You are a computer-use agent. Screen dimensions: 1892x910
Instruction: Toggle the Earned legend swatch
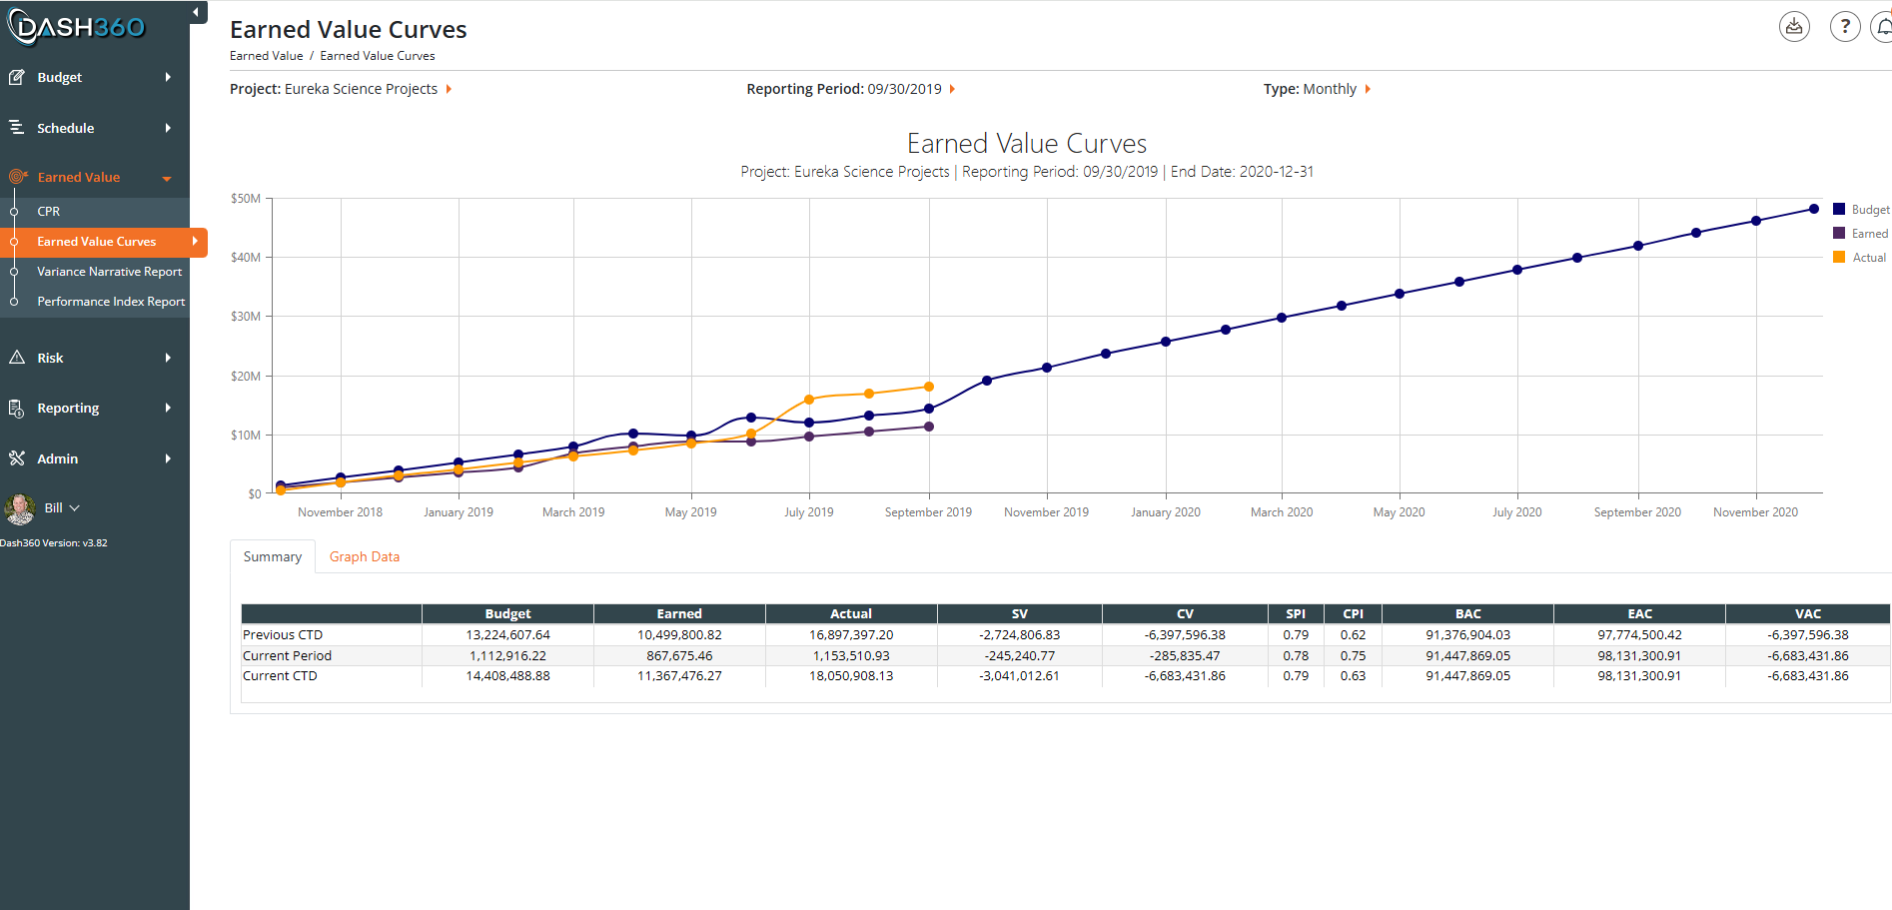tap(1839, 233)
